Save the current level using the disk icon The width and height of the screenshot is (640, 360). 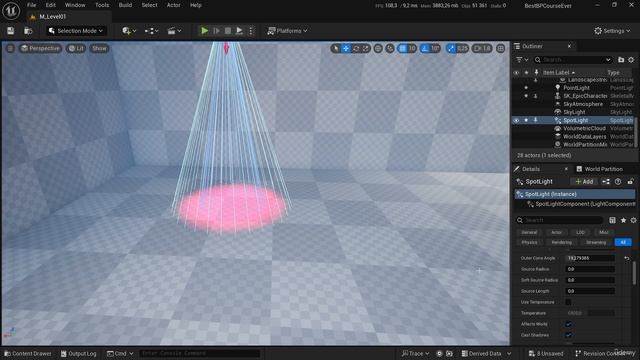tap(11, 31)
